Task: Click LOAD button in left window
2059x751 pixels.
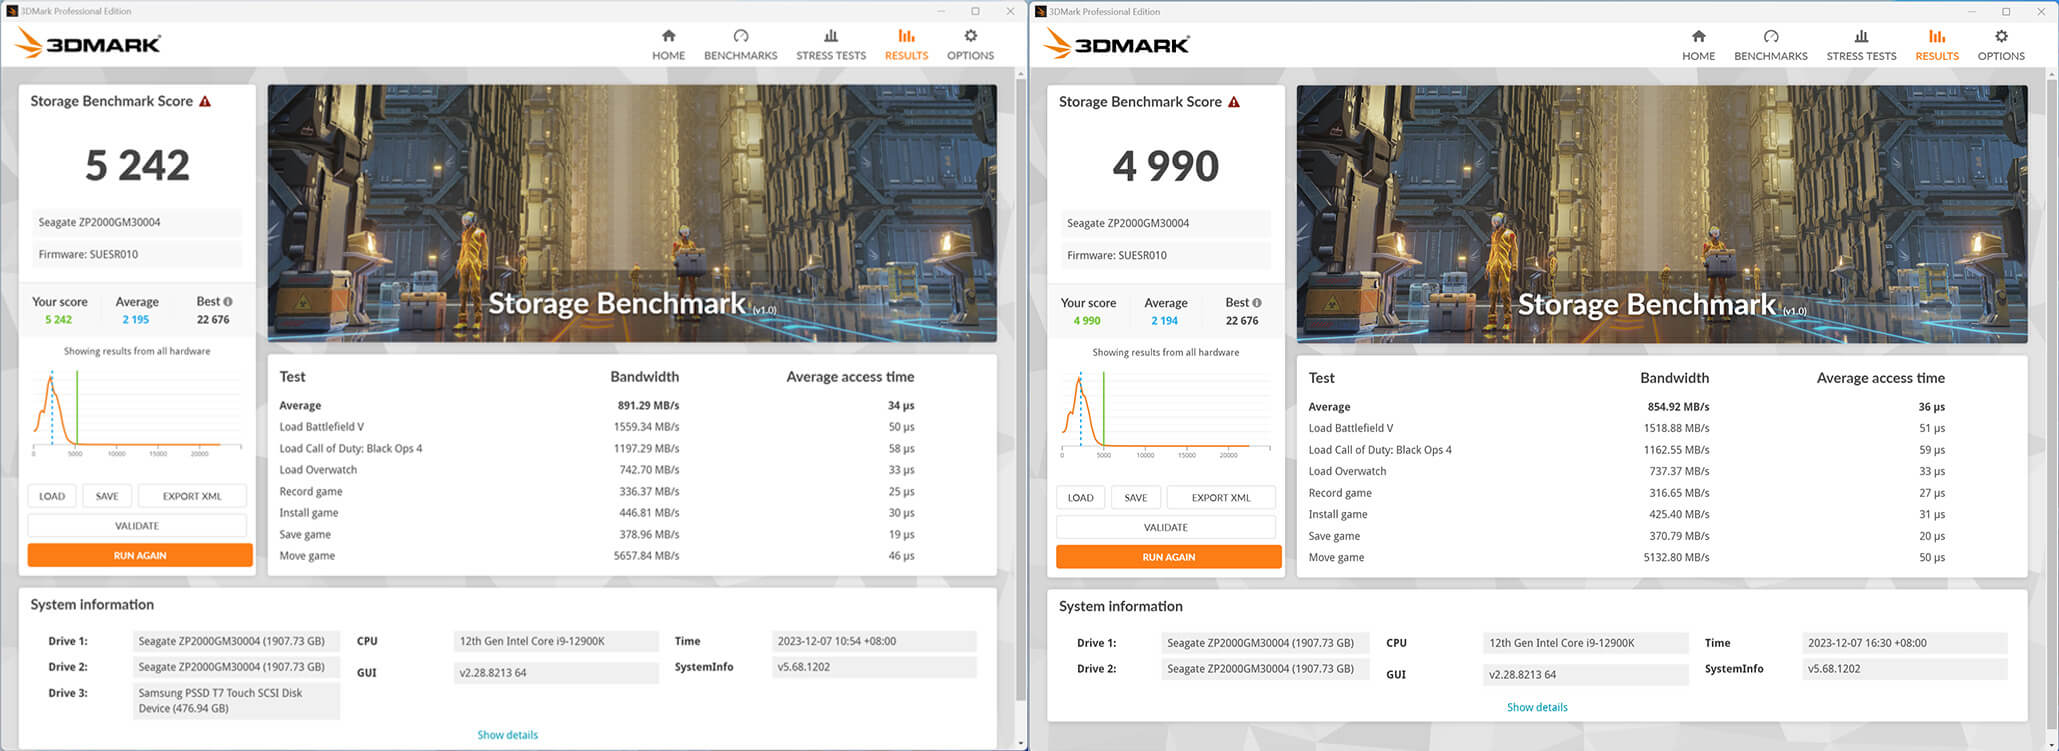Action: pos(52,496)
